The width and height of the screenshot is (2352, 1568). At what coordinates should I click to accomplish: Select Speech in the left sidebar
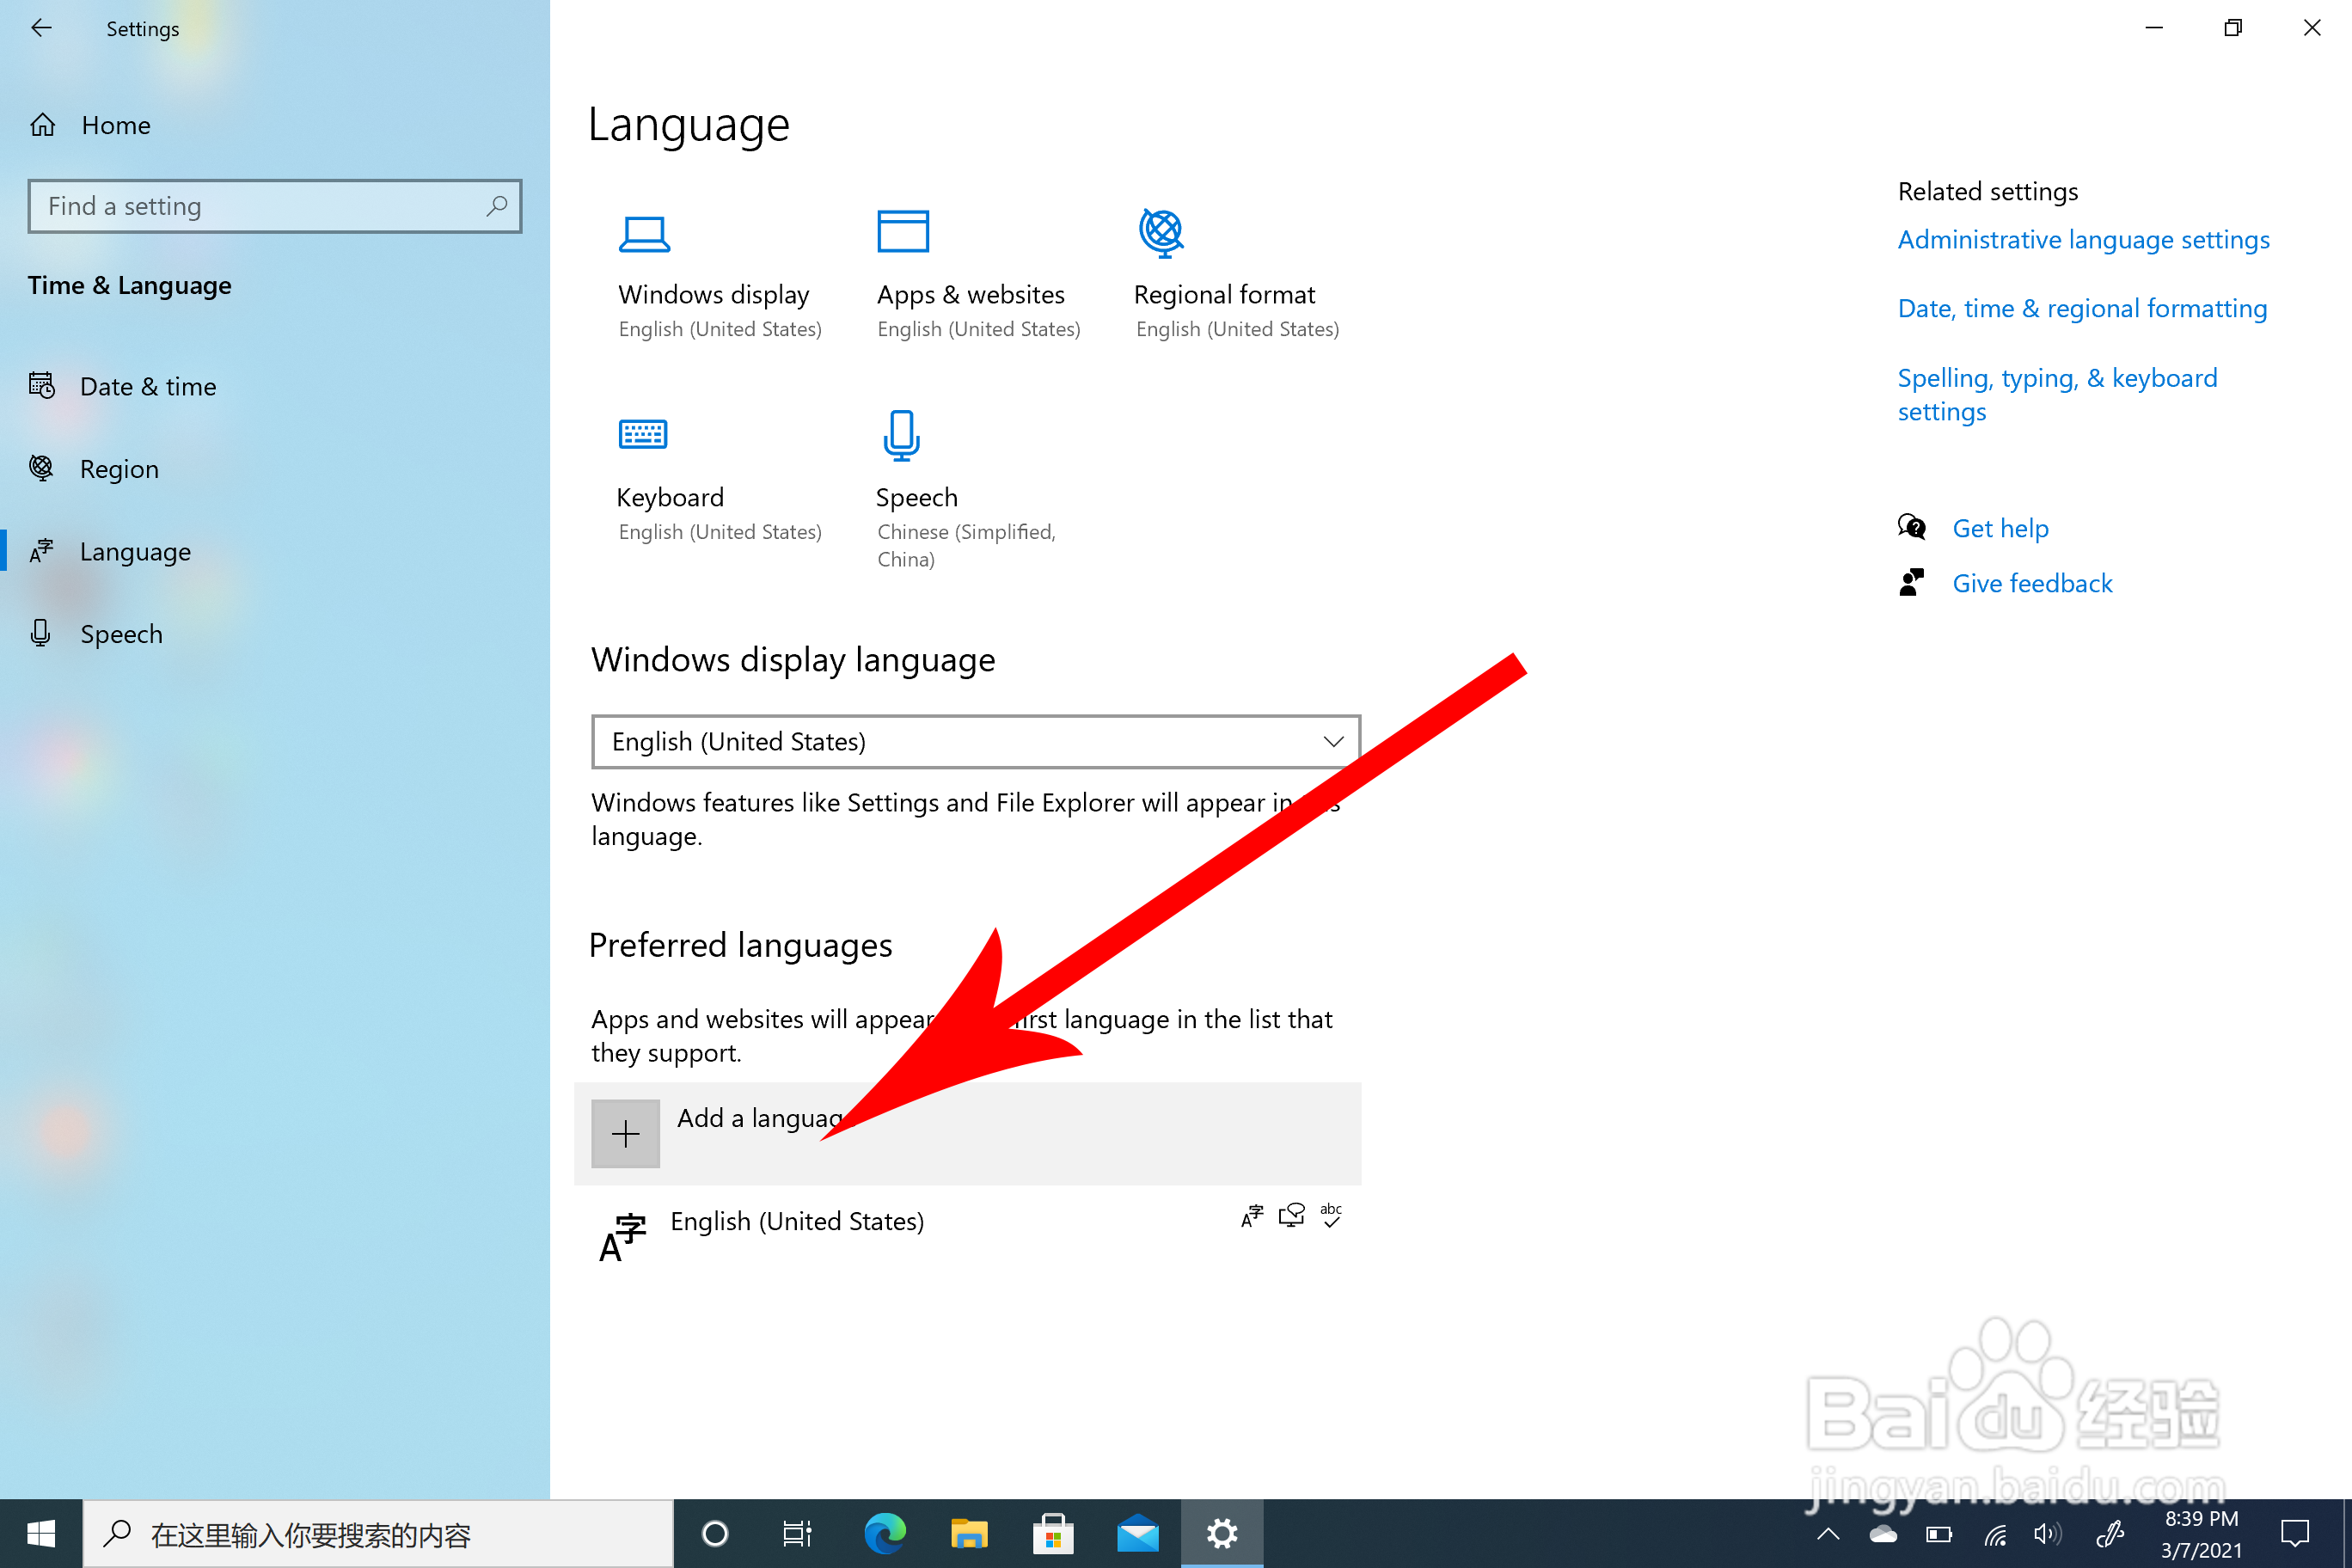coord(121,634)
